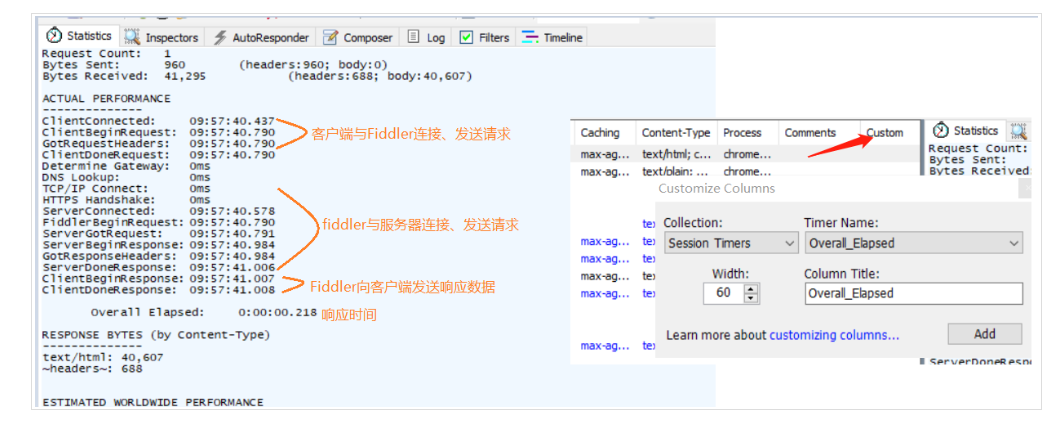This screenshot has height=422, width=1064.
Task: Click the Comments column header
Action: (x=810, y=133)
